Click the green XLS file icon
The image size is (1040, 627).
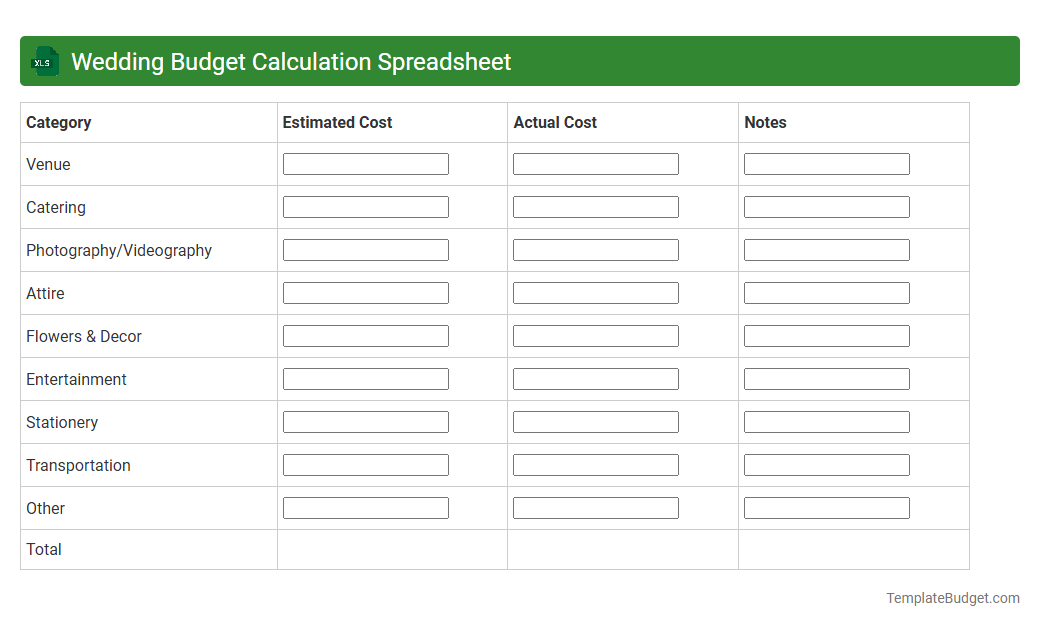coord(44,61)
